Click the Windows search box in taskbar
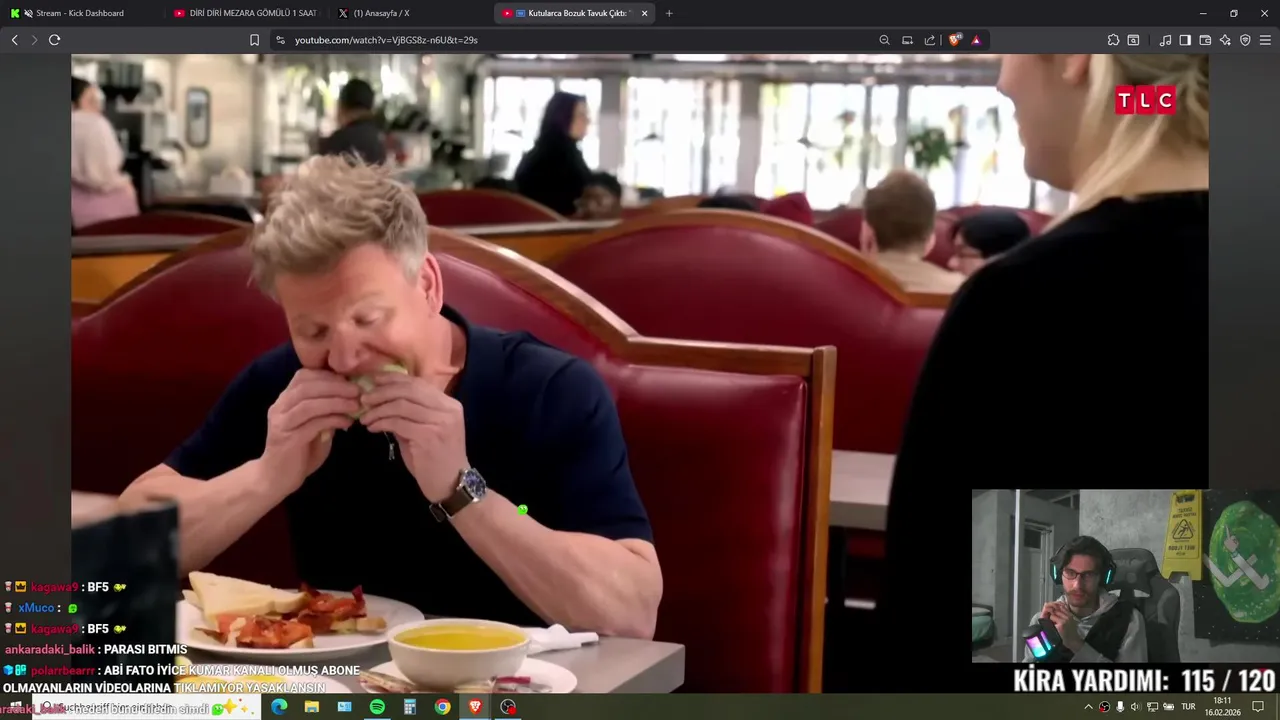The width and height of the screenshot is (1280, 720). coord(145,707)
